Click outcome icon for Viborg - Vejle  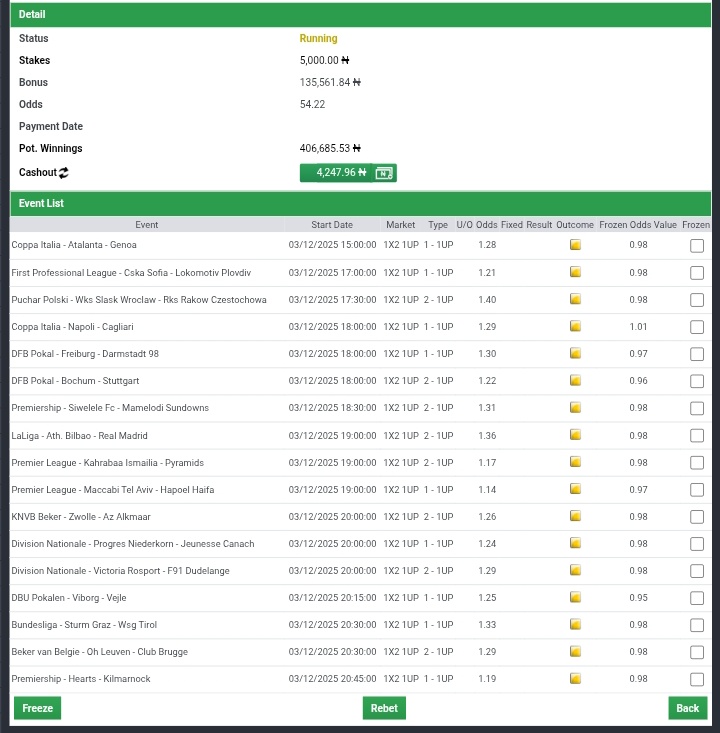(576, 597)
